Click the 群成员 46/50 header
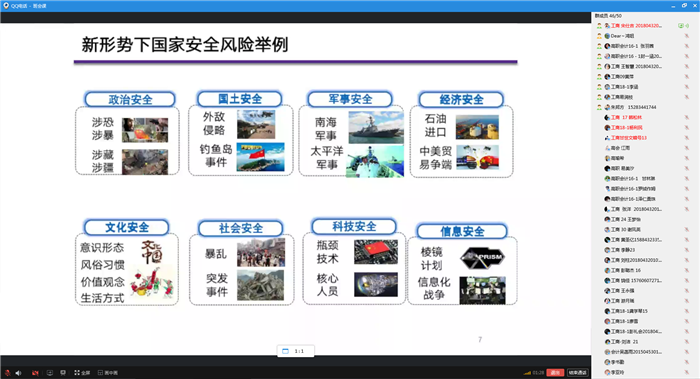The image size is (700, 379). click(608, 16)
